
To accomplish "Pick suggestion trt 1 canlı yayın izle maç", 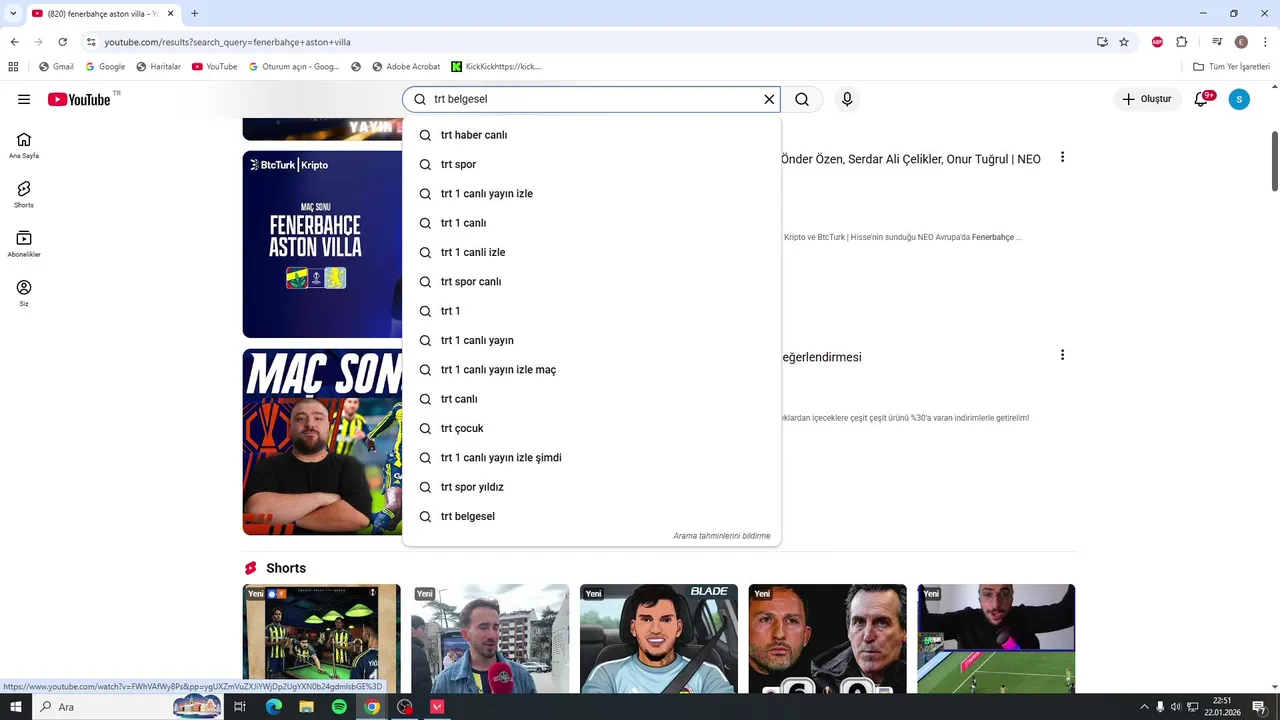I will coord(591,370).
